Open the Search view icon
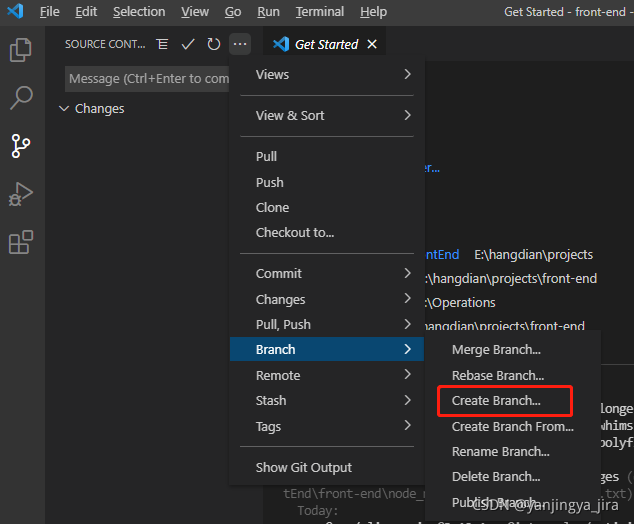This screenshot has width=634, height=524. point(21,98)
